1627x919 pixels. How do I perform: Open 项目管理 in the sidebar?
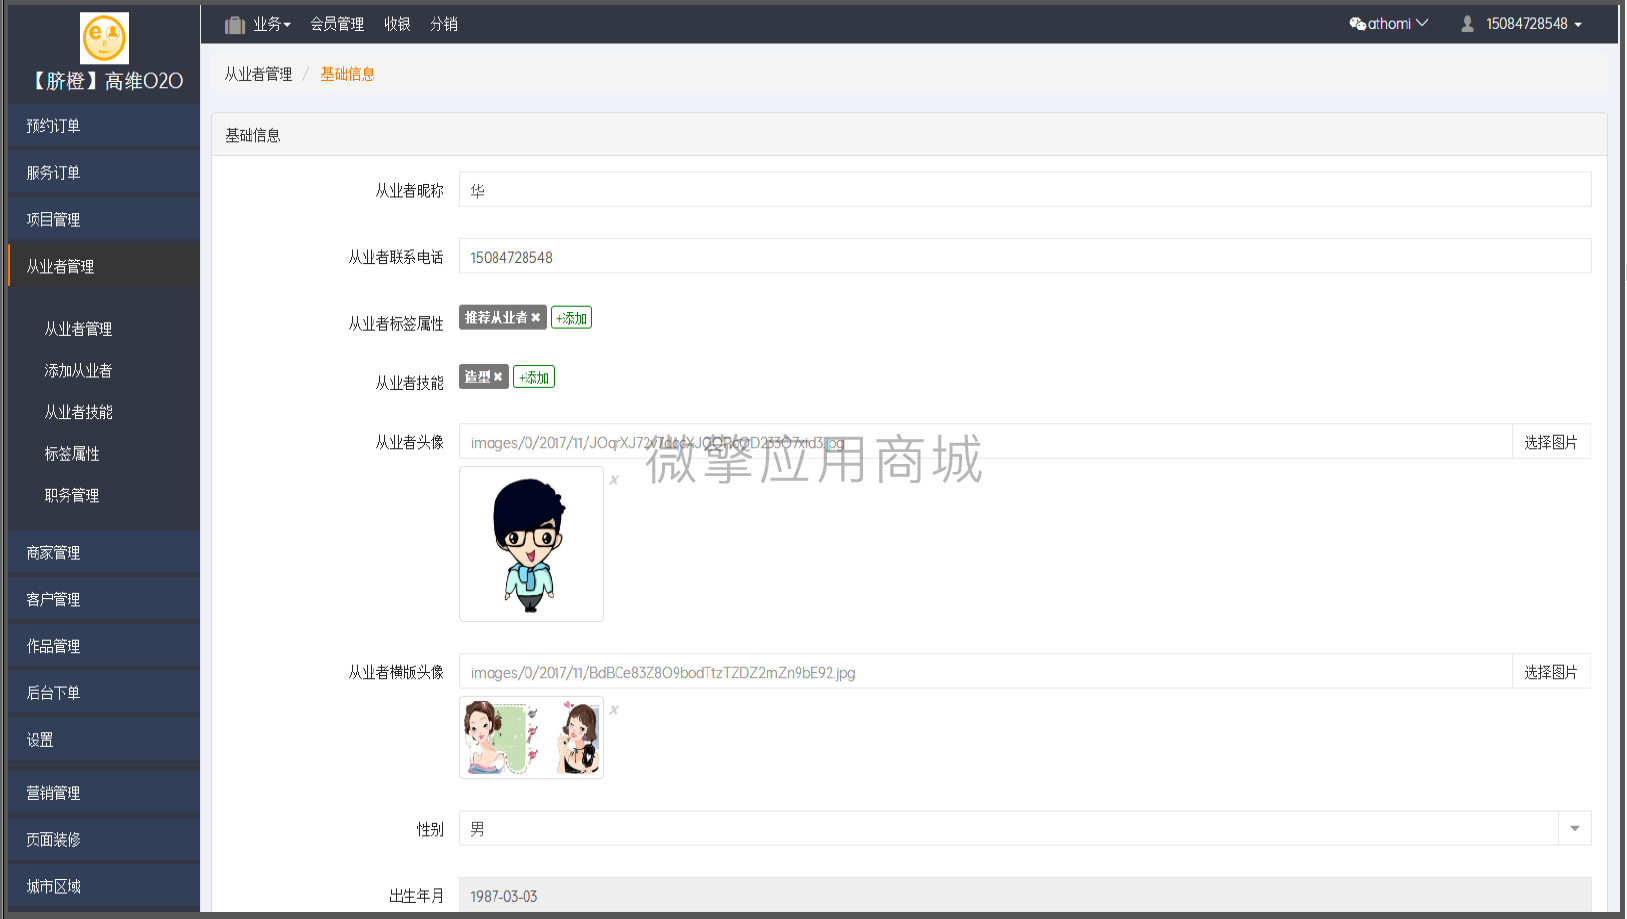[x=104, y=220]
